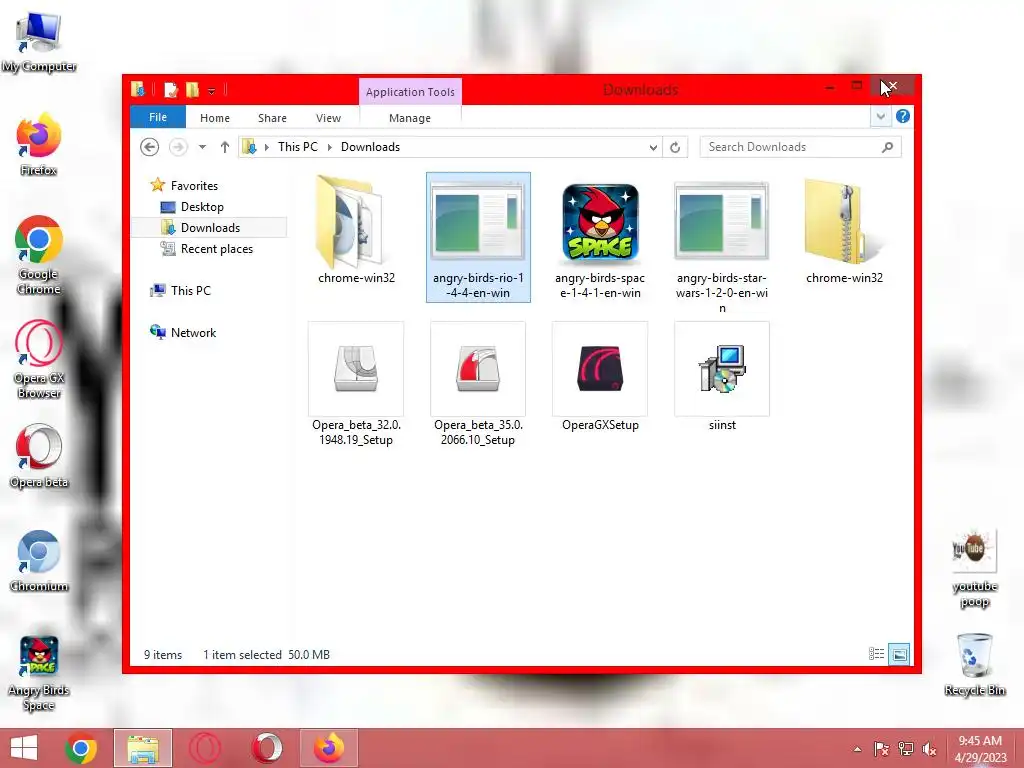Select Opera_beta_32.0.1948.19_Setup installer
Screen dimensions: 1024x768
pos(356,384)
